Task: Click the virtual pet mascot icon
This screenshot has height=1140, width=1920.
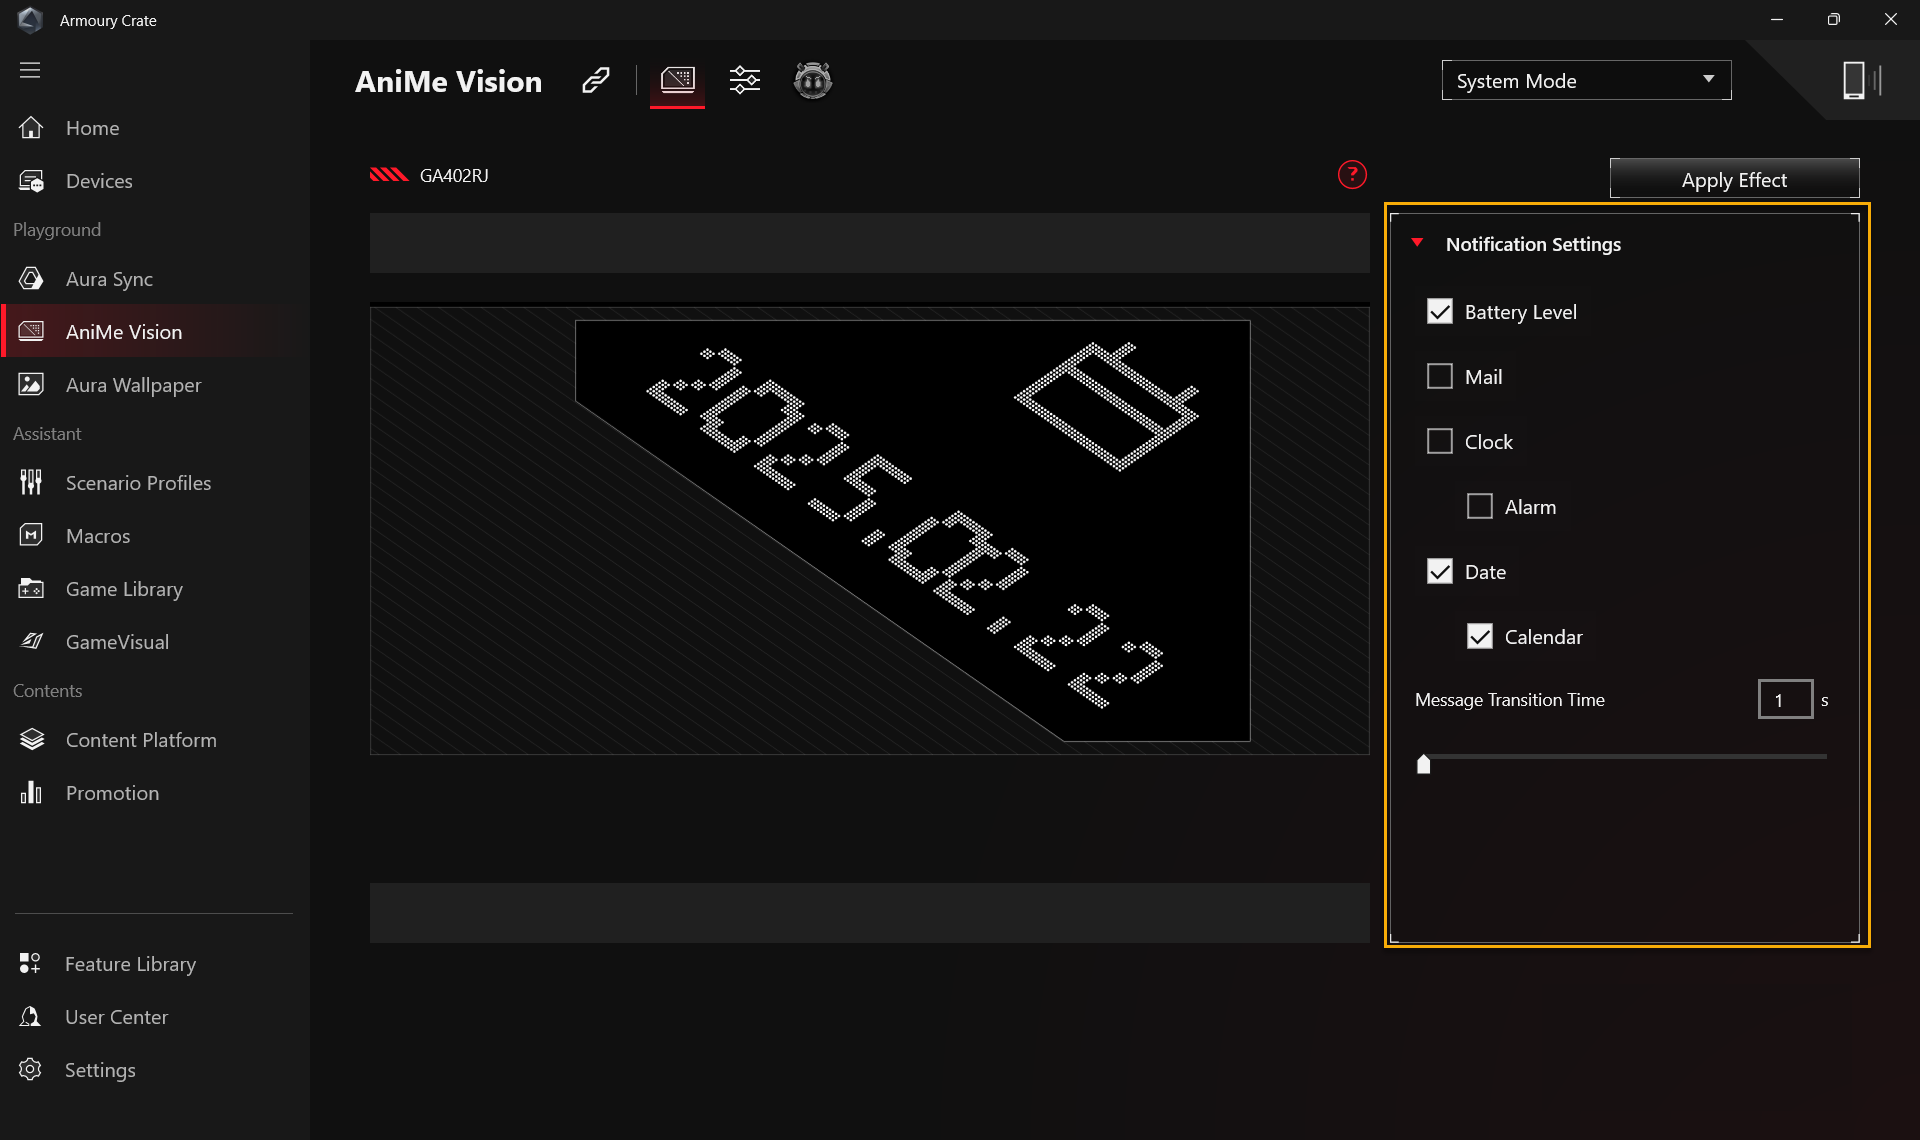Action: [x=812, y=80]
